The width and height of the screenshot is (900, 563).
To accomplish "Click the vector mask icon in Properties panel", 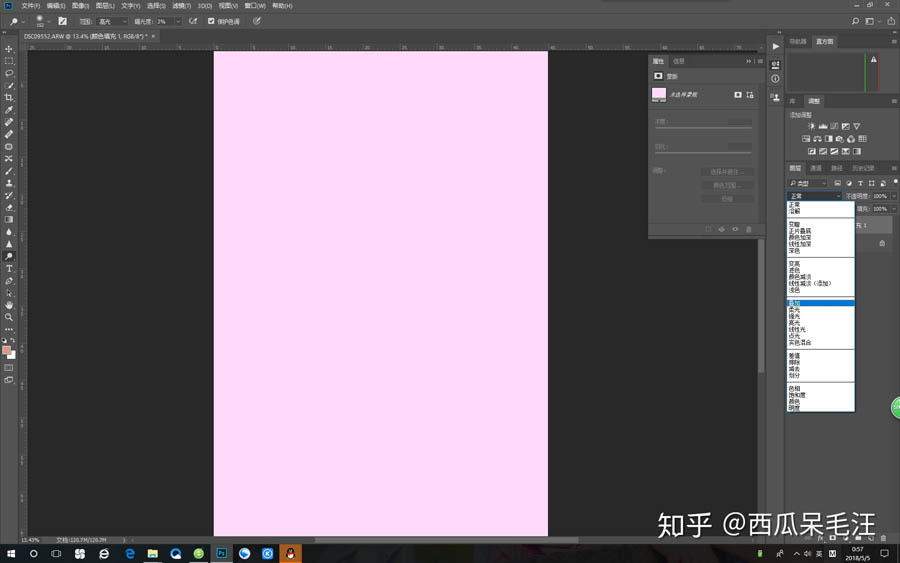I will tap(750, 95).
